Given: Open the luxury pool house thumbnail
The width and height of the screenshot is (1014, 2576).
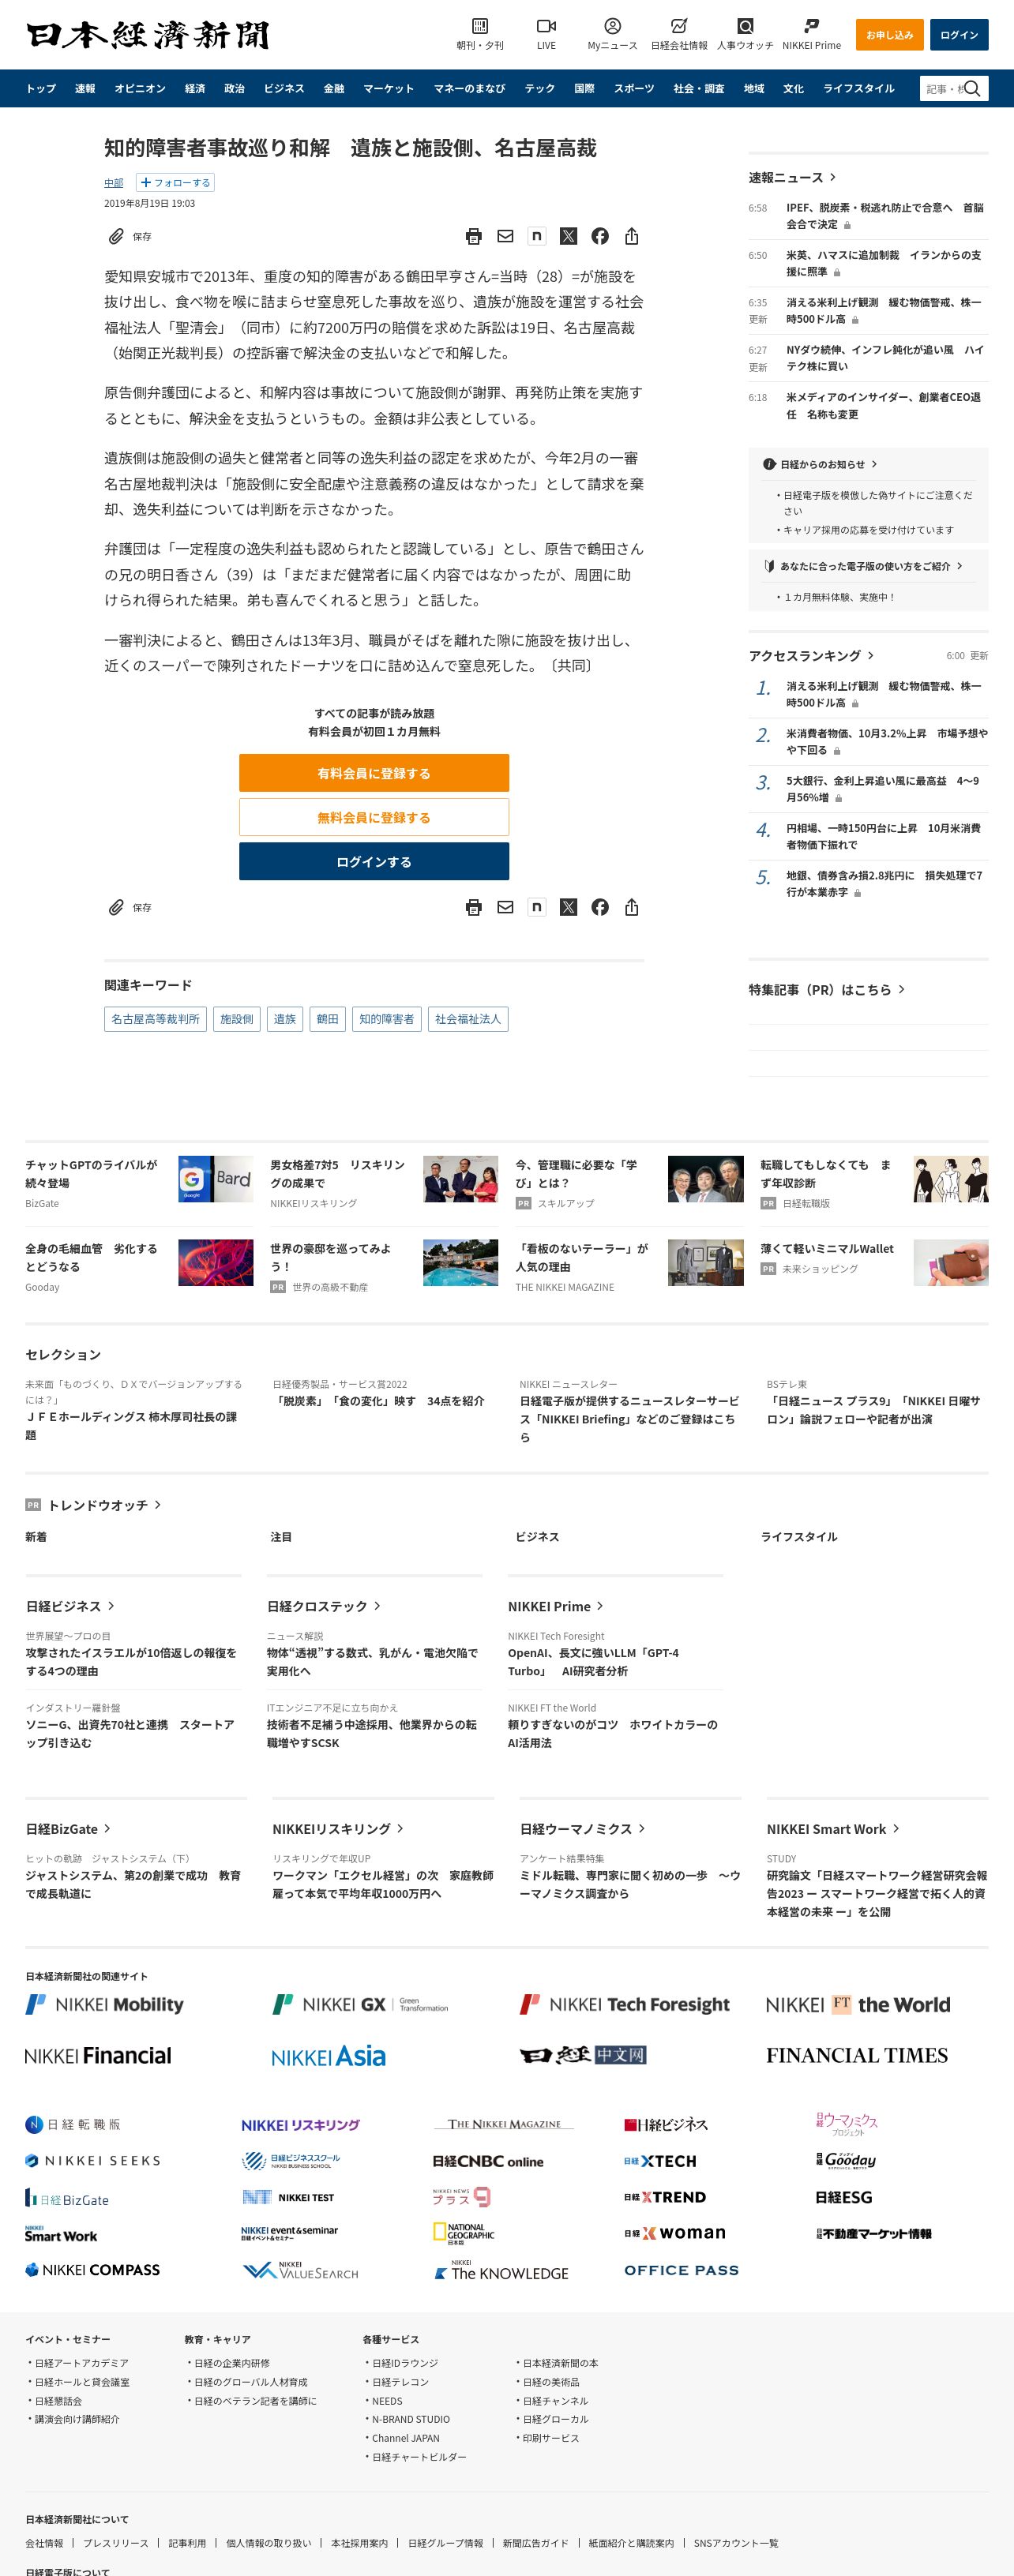Looking at the screenshot, I should [x=460, y=1263].
